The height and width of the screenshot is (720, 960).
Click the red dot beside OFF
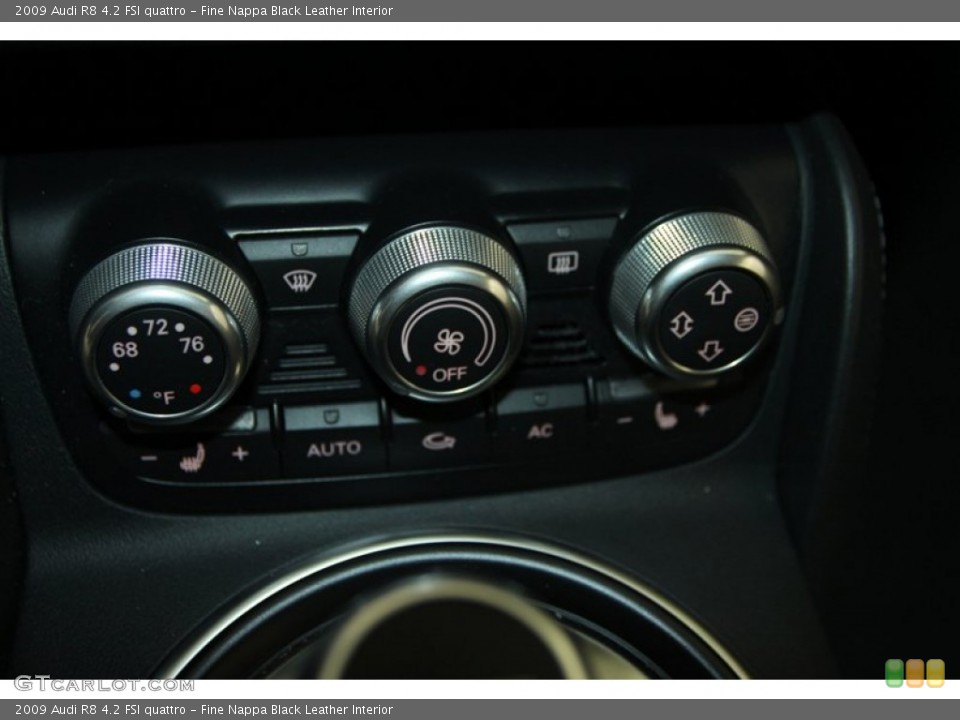point(421,370)
